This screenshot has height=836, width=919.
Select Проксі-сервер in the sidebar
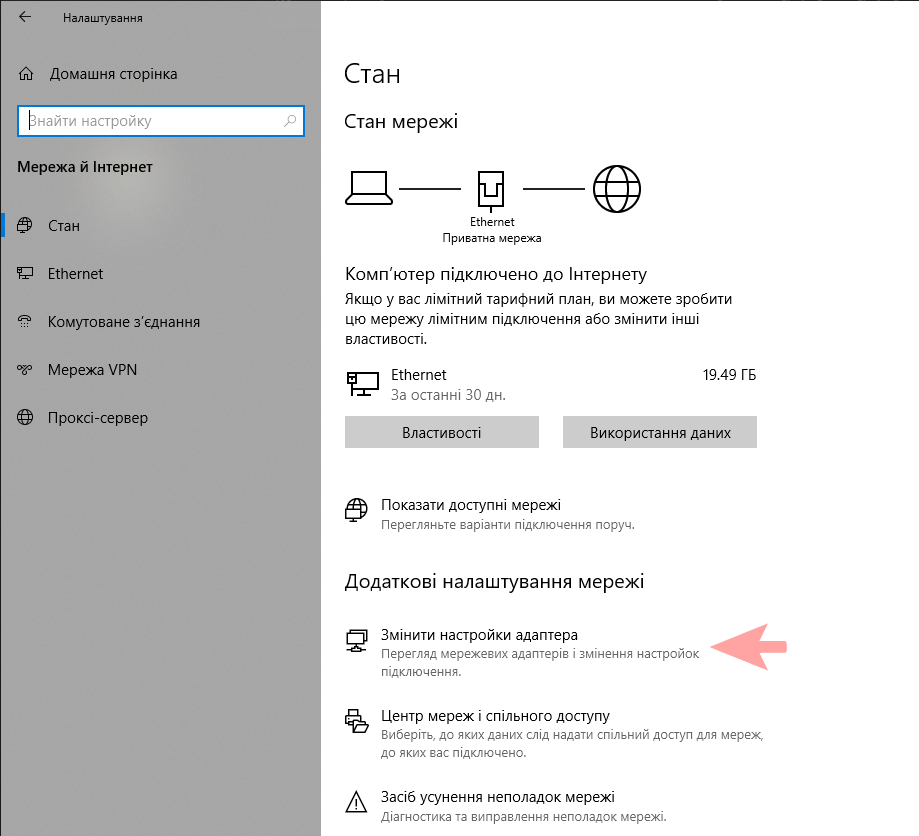coord(97,417)
